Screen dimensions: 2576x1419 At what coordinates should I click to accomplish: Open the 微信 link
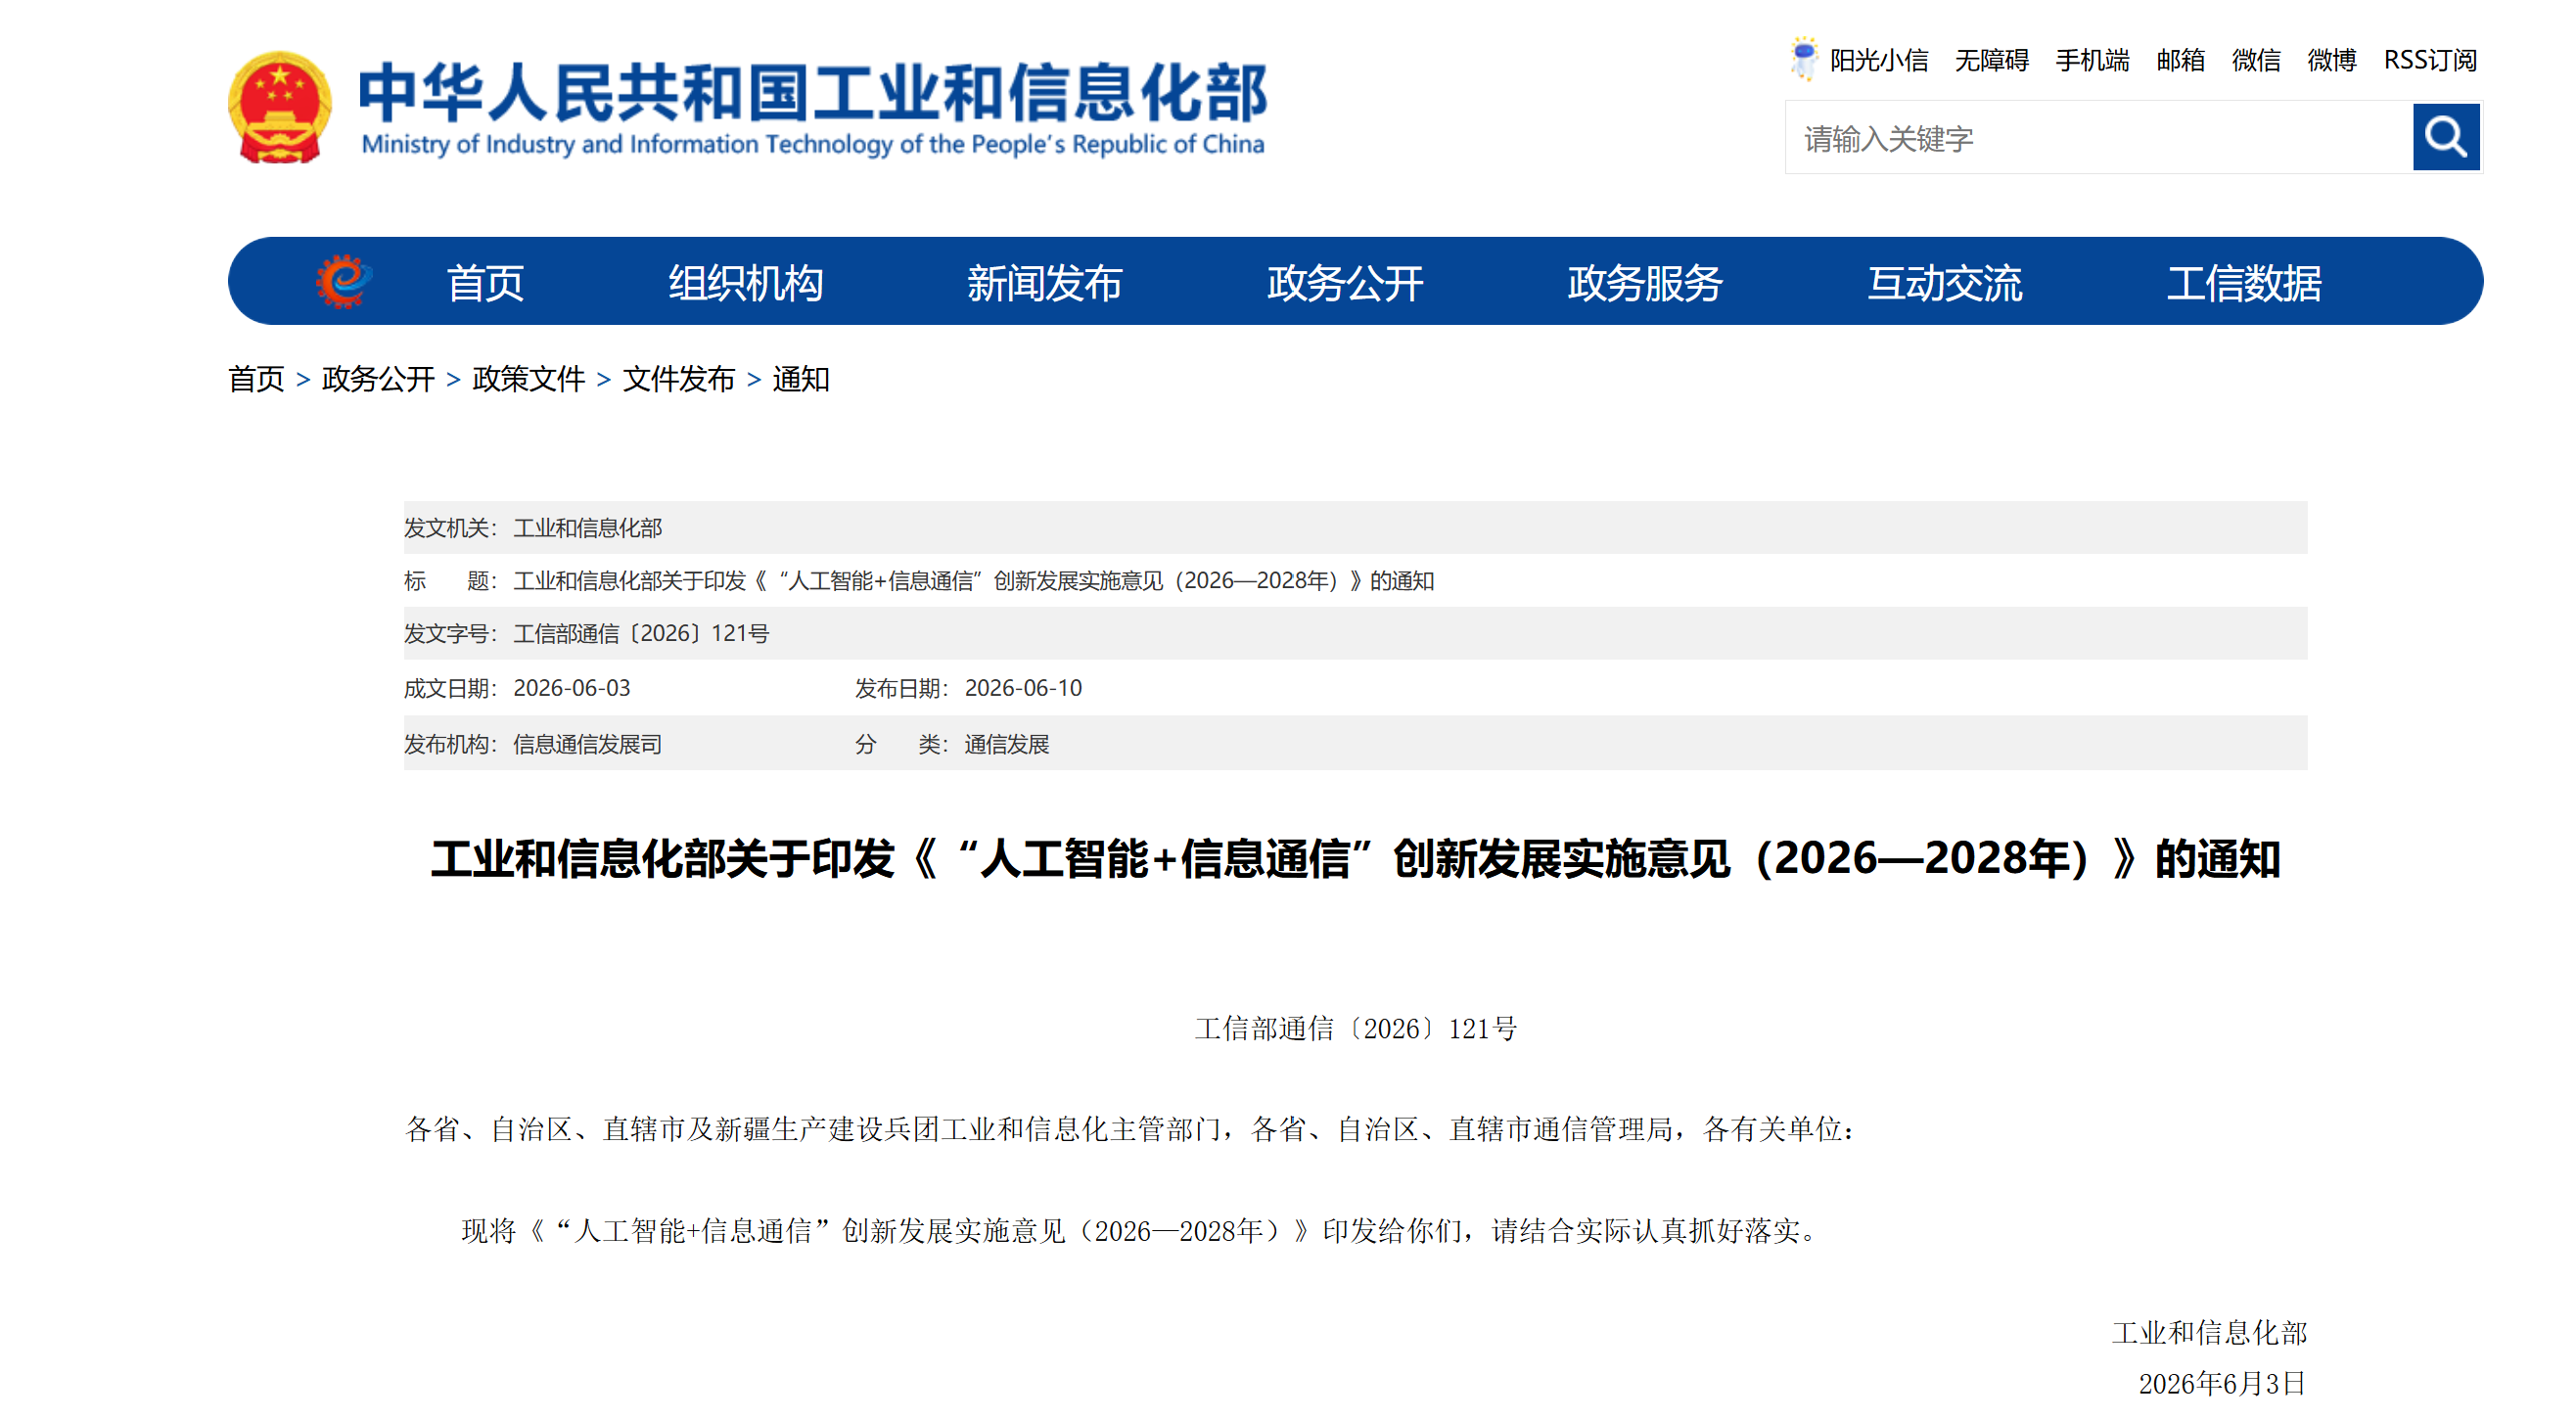click(x=2256, y=60)
